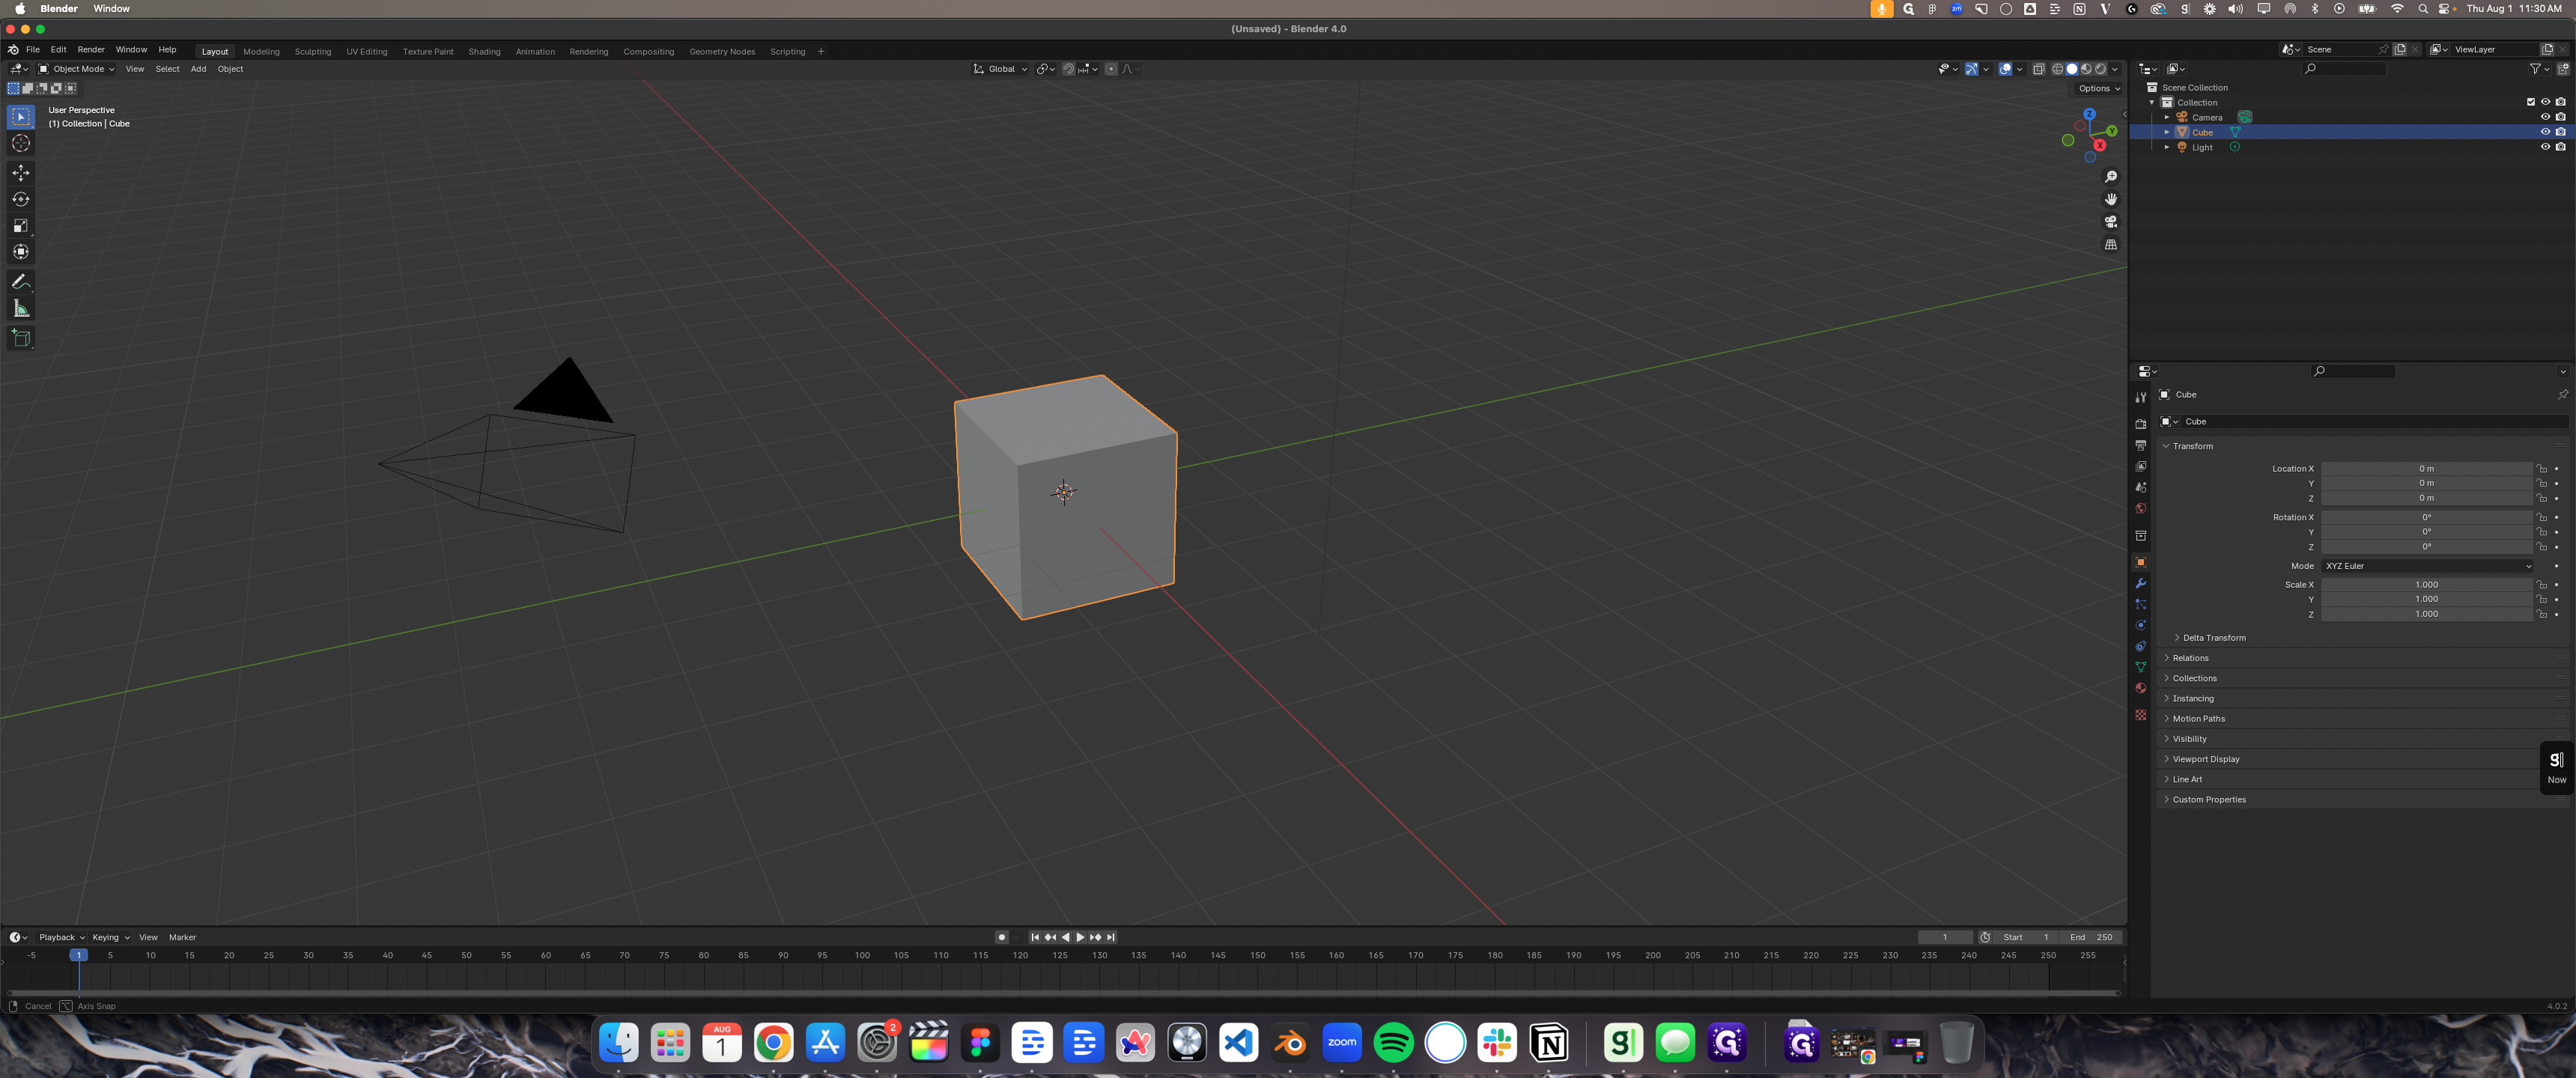Open the Texture properties checker tab

[x=2141, y=714]
